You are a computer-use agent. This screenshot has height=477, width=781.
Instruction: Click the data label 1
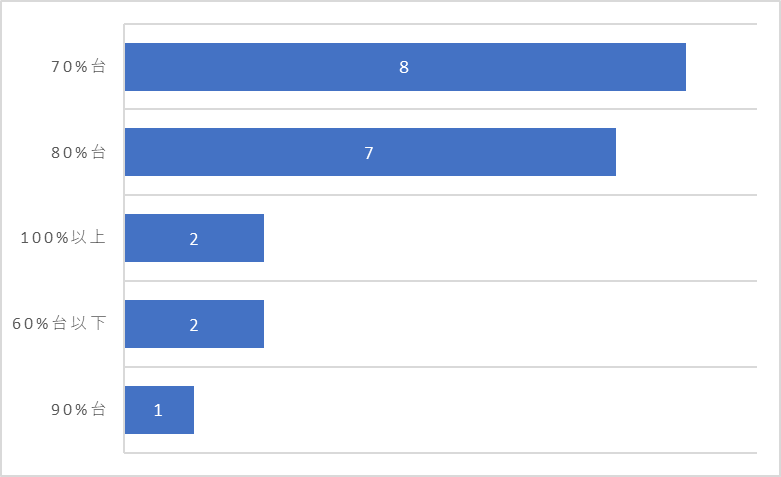coord(158,410)
